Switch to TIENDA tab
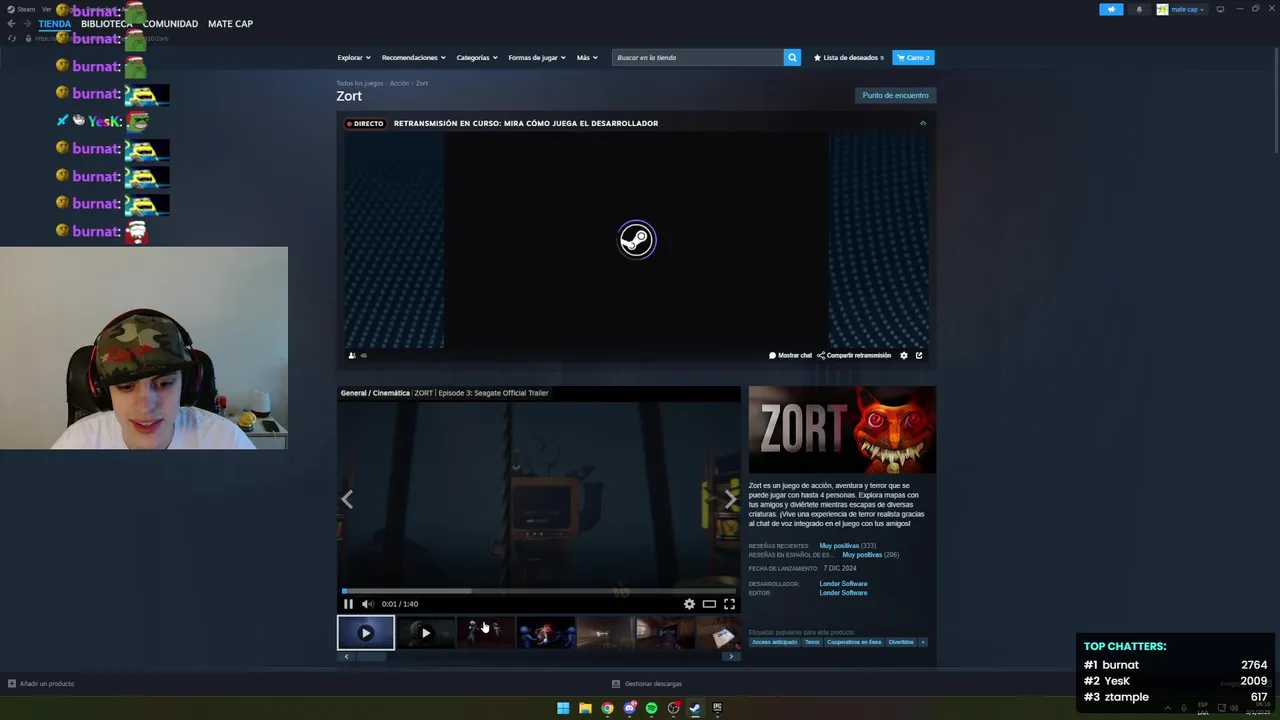 [x=55, y=24]
